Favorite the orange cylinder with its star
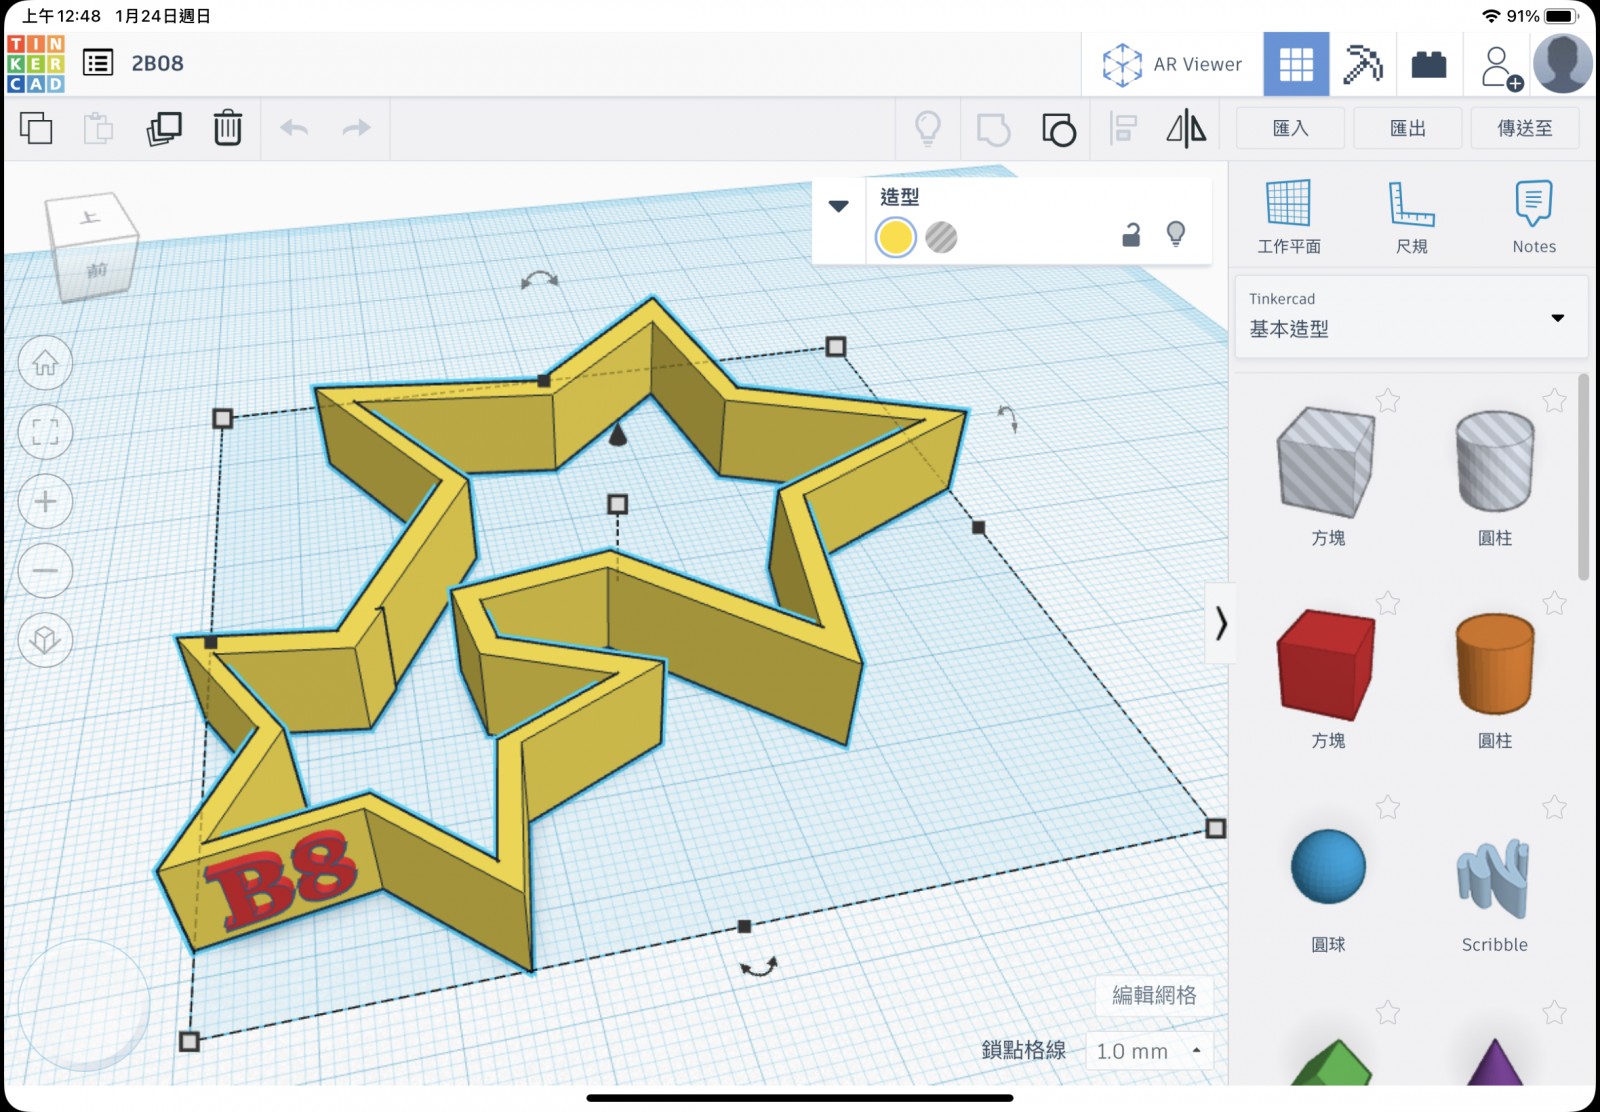This screenshot has height=1112, width=1600. click(x=1554, y=603)
